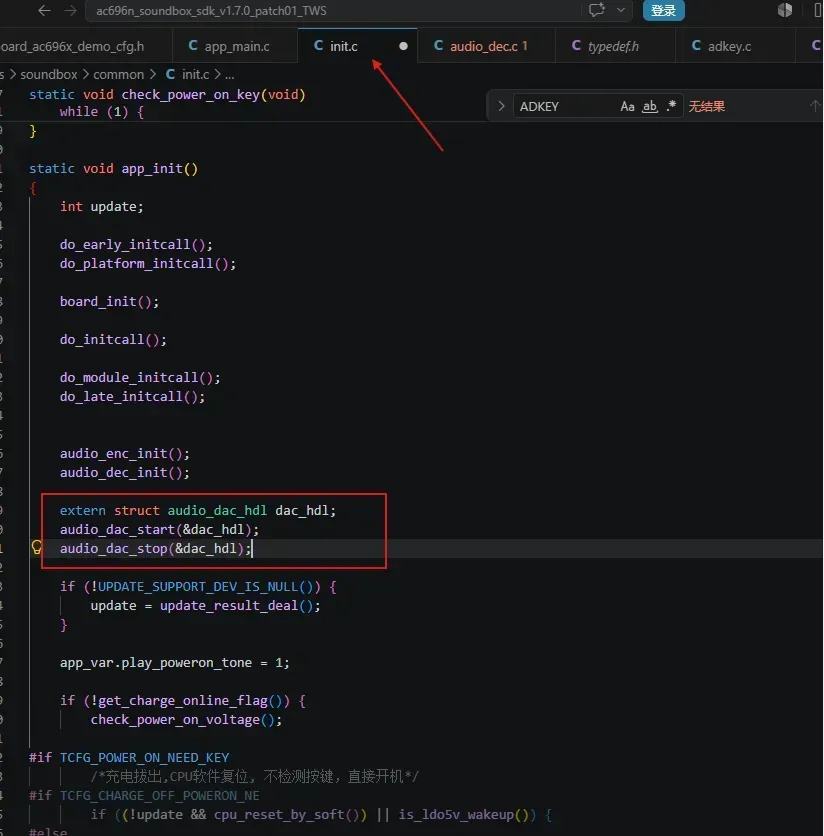Click the 无结果 no-results text

pos(707,107)
